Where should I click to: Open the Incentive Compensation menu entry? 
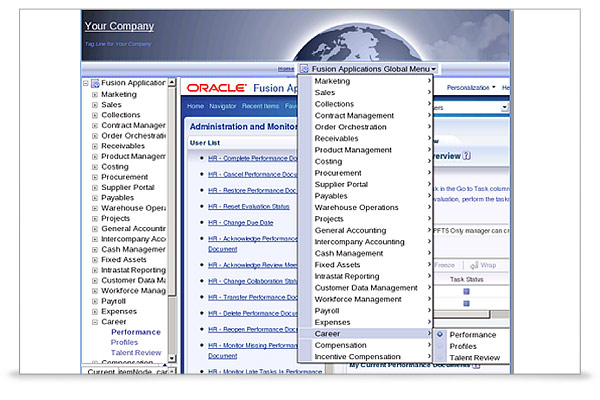365,357
